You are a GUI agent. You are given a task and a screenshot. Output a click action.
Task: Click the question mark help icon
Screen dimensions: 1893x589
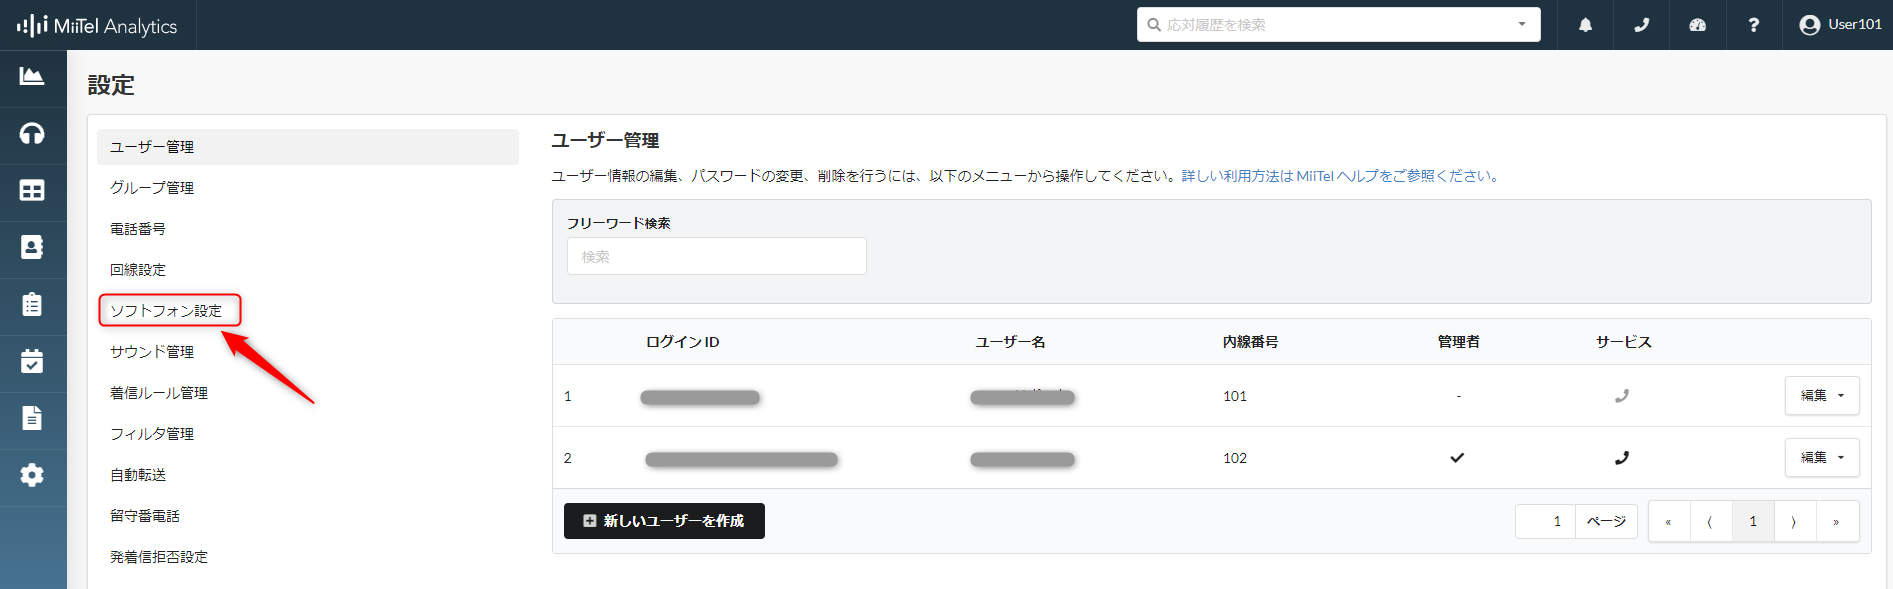tap(1753, 25)
